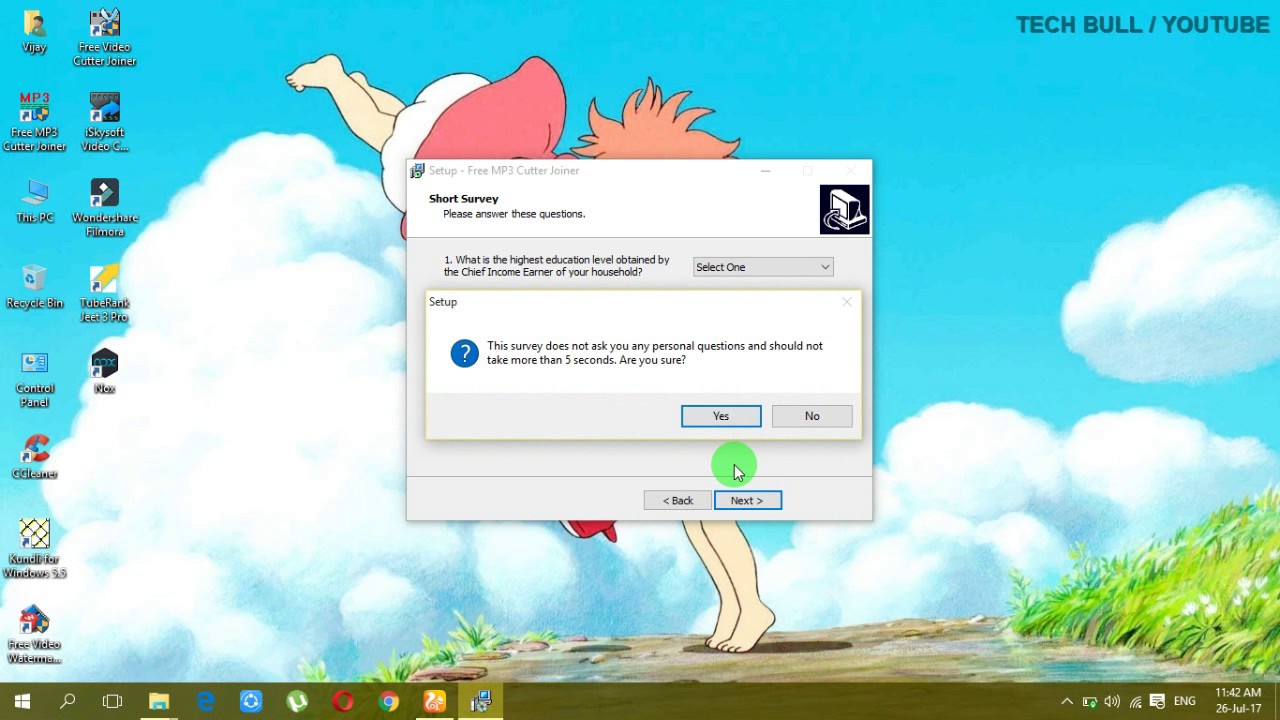This screenshot has height=720, width=1280.
Task: Close the Setup confirmation dialog
Action: point(847,301)
